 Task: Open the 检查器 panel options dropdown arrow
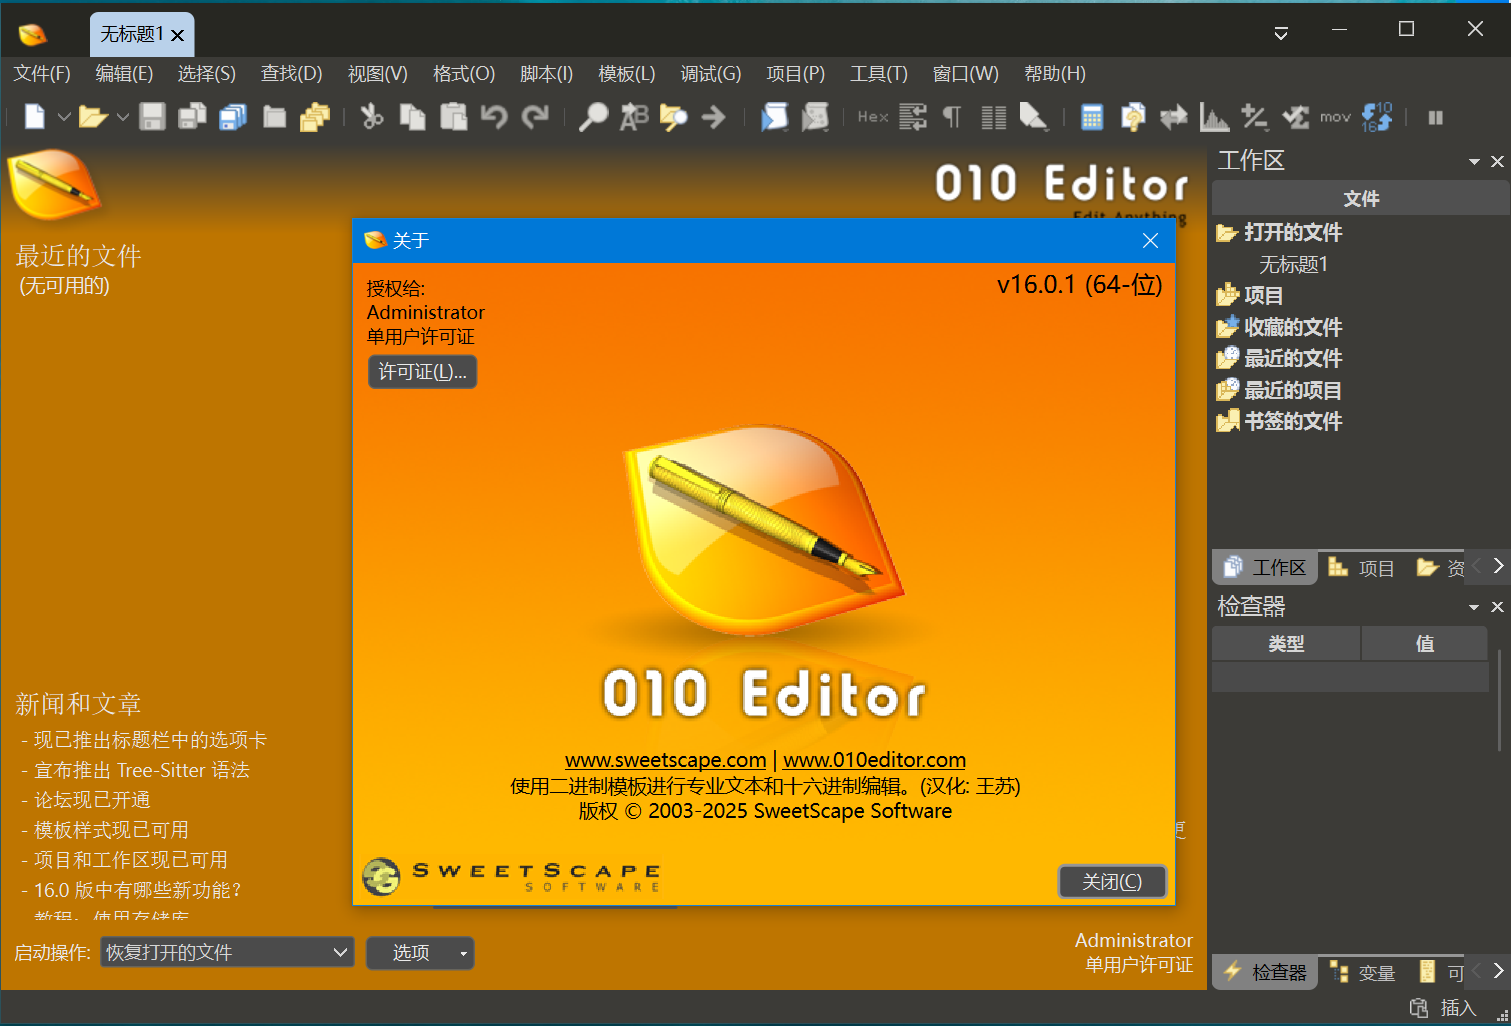(x=1474, y=607)
